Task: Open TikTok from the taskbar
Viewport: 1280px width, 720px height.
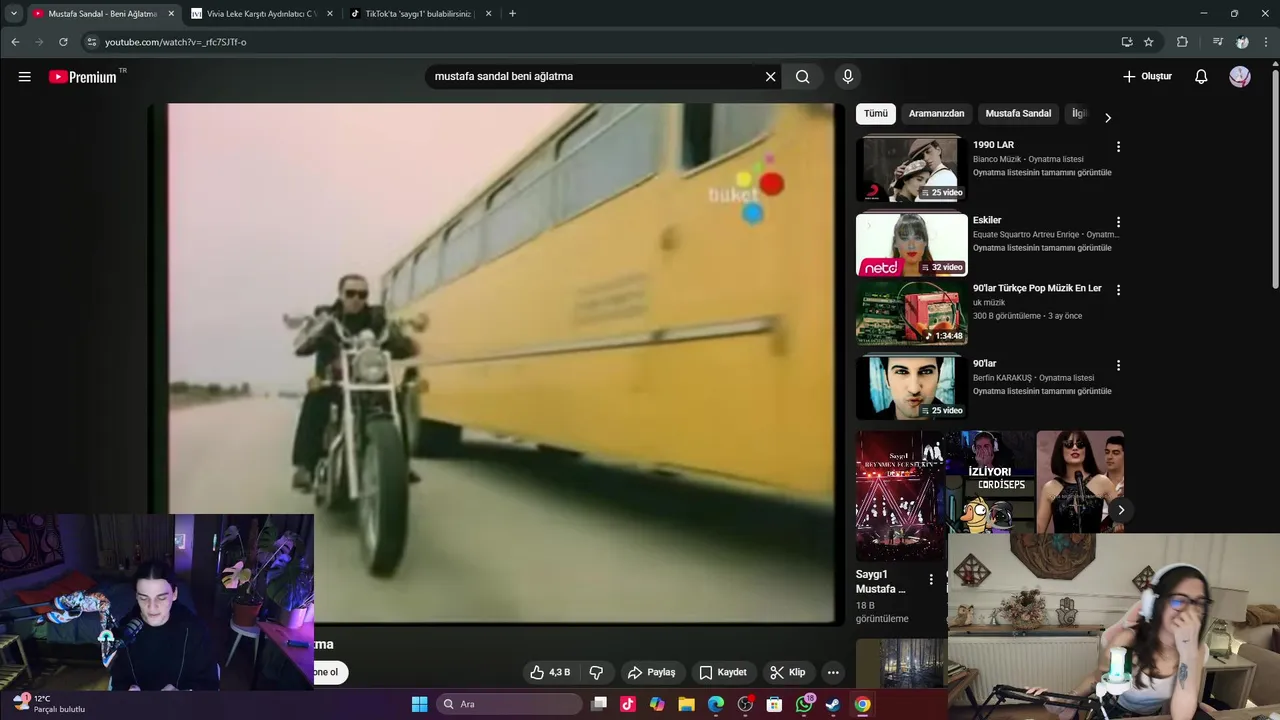Action: [628, 704]
